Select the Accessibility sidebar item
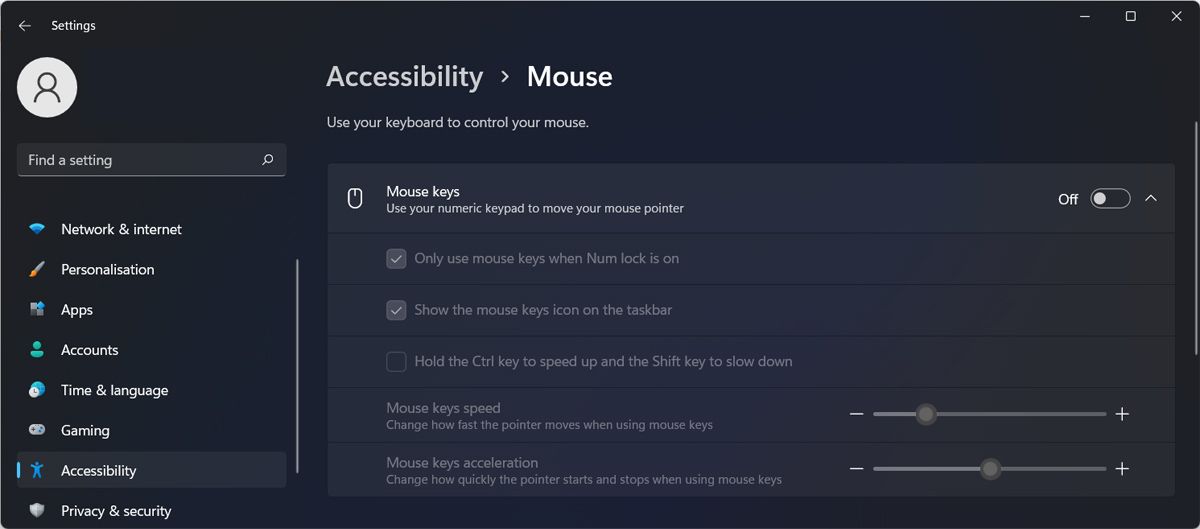This screenshot has width=1200, height=529. click(98, 471)
